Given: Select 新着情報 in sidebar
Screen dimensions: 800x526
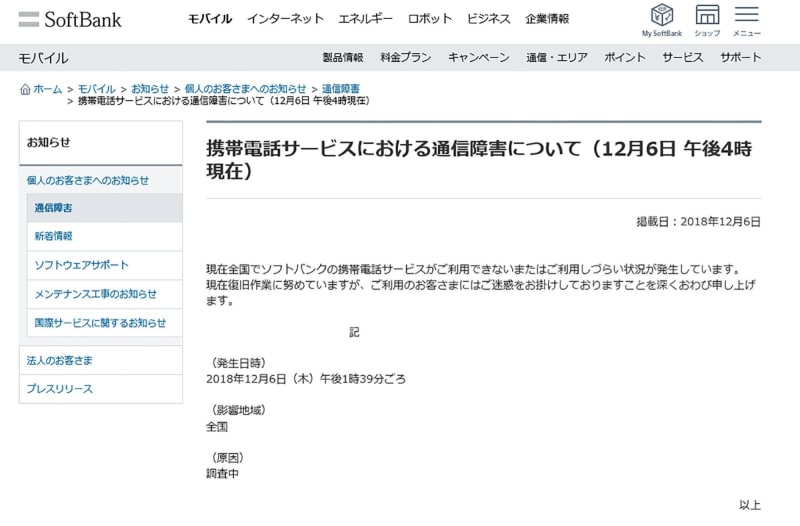Looking at the screenshot, I should coord(104,236).
